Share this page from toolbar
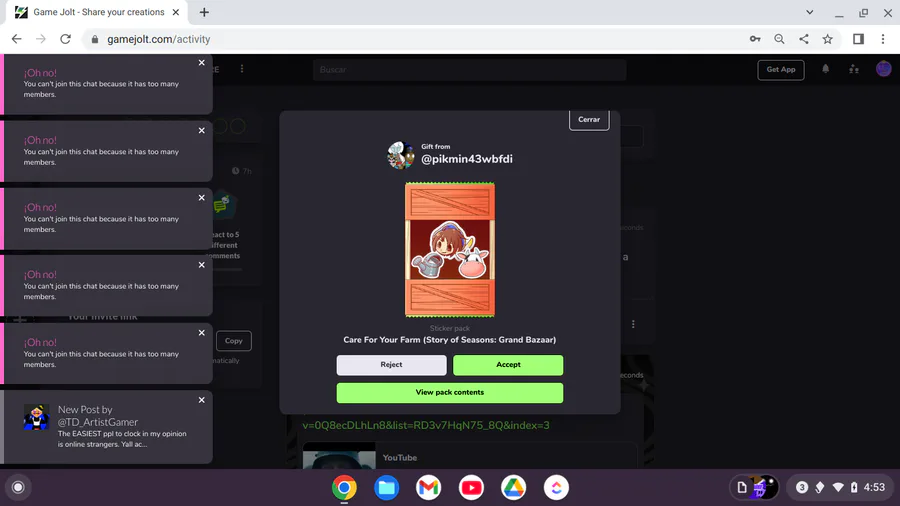Screen dimensions: 900x506 804,39
